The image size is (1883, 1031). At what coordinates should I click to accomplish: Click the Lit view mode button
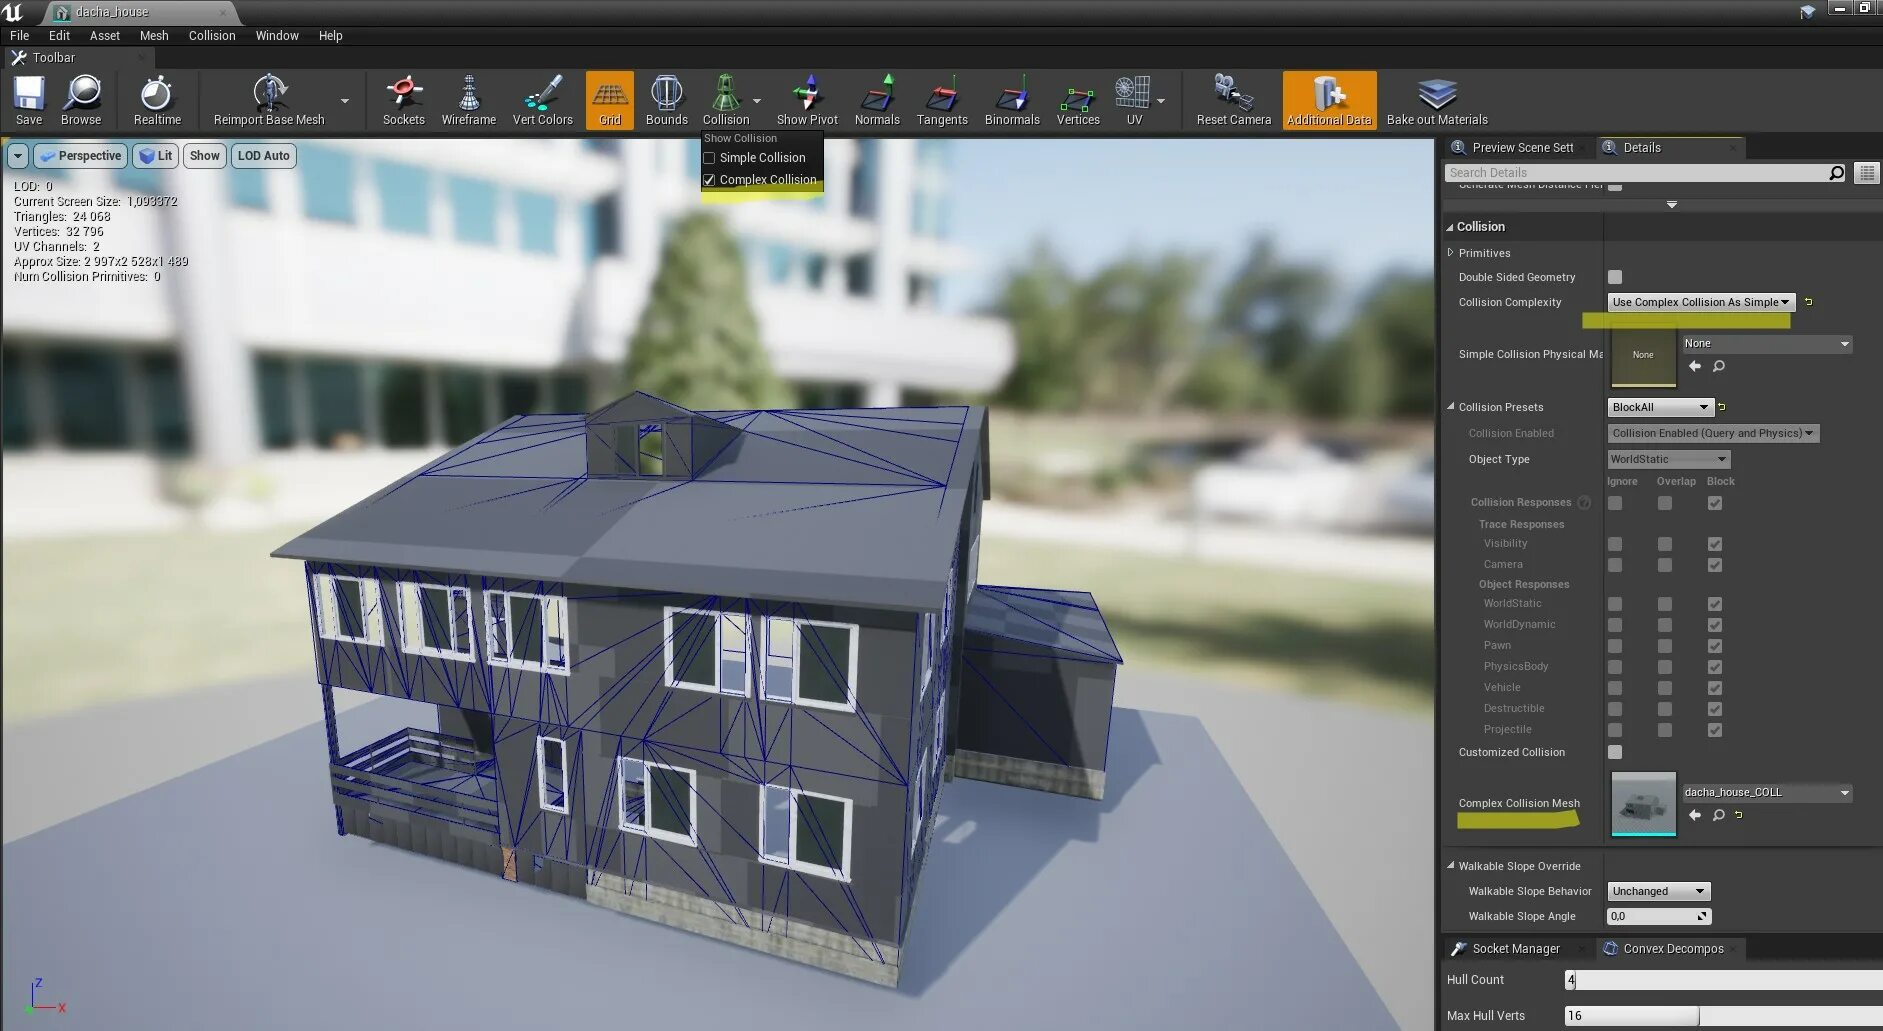tap(155, 156)
